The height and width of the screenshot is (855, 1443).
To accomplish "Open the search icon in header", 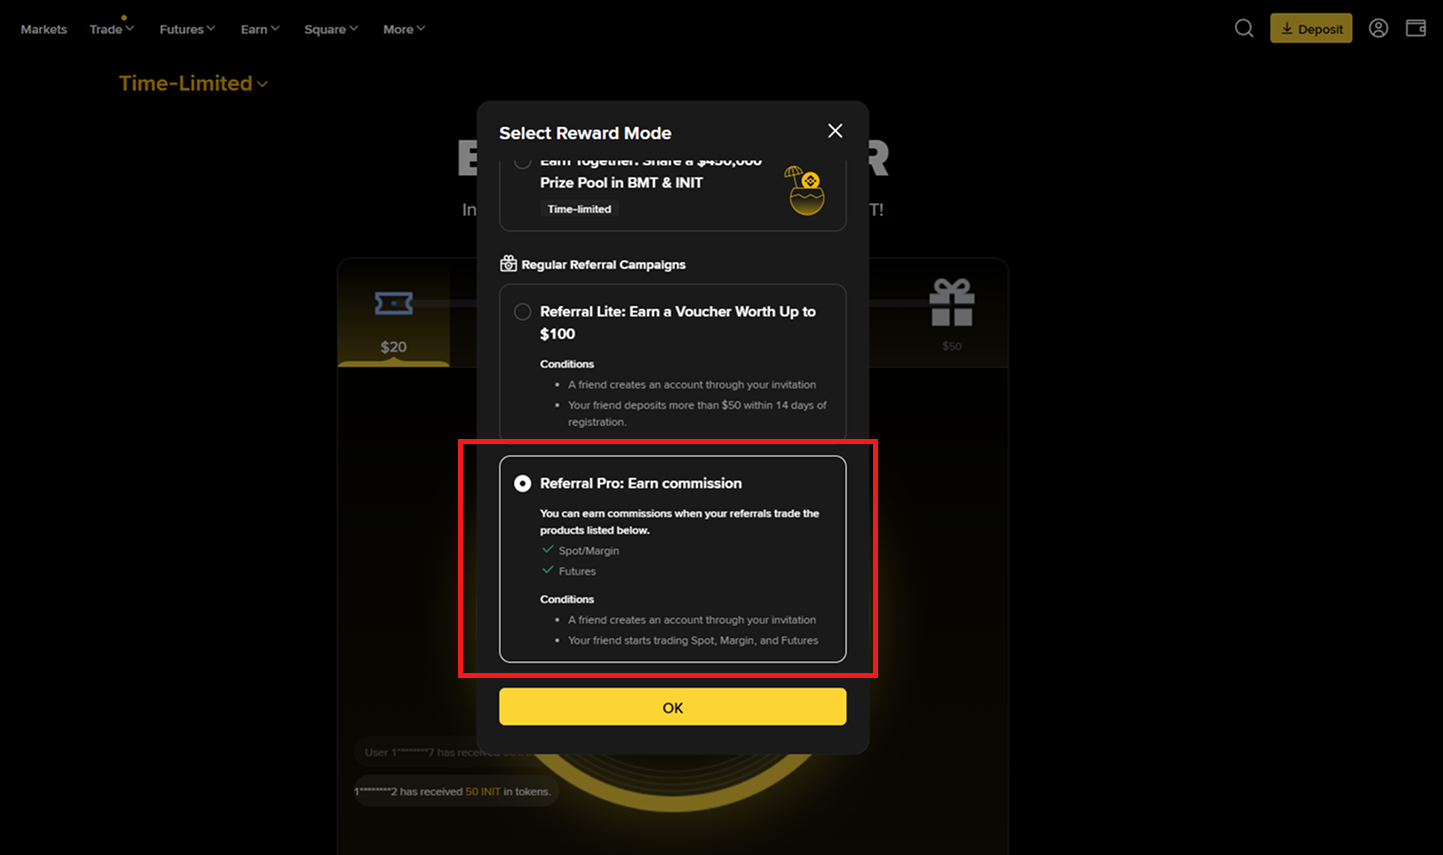I will pyautogui.click(x=1244, y=28).
